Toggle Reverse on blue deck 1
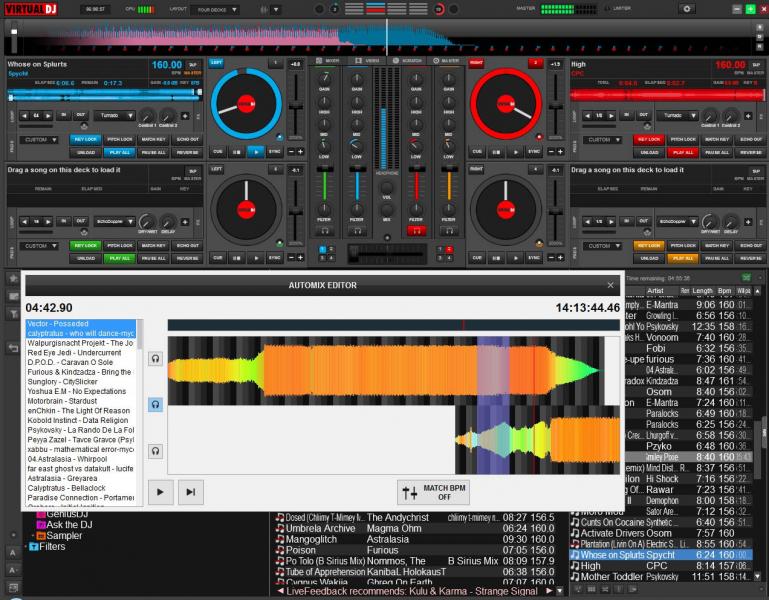 pyautogui.click(x=187, y=153)
